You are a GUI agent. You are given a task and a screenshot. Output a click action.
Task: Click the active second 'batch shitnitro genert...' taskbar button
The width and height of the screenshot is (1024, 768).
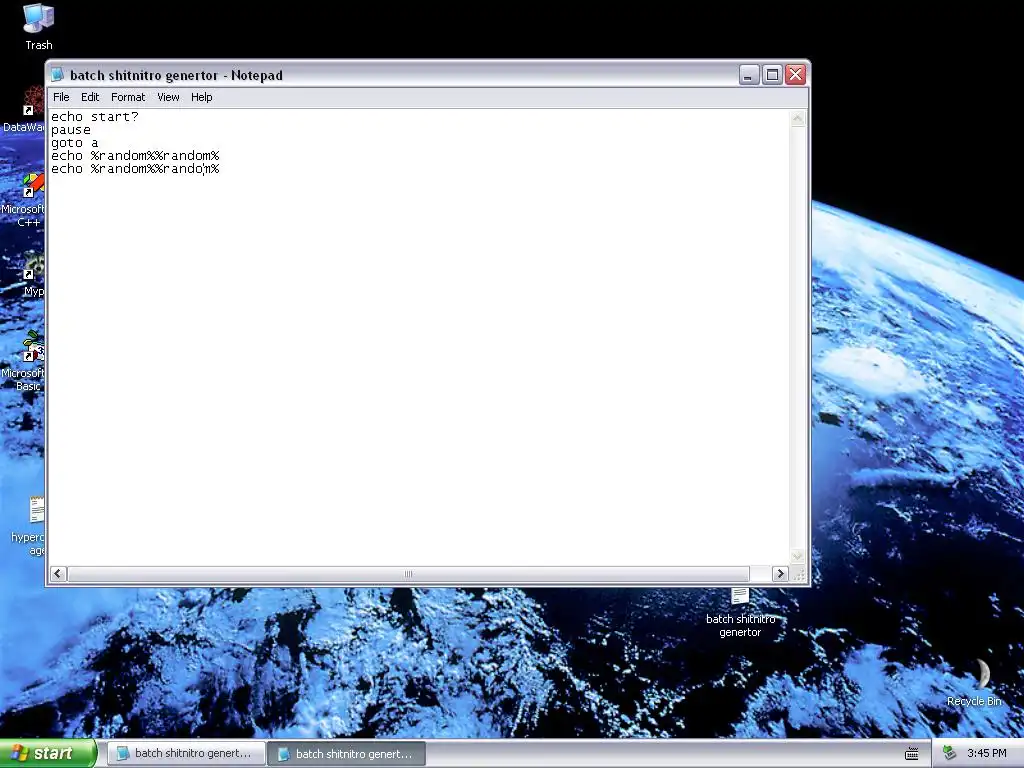(347, 754)
